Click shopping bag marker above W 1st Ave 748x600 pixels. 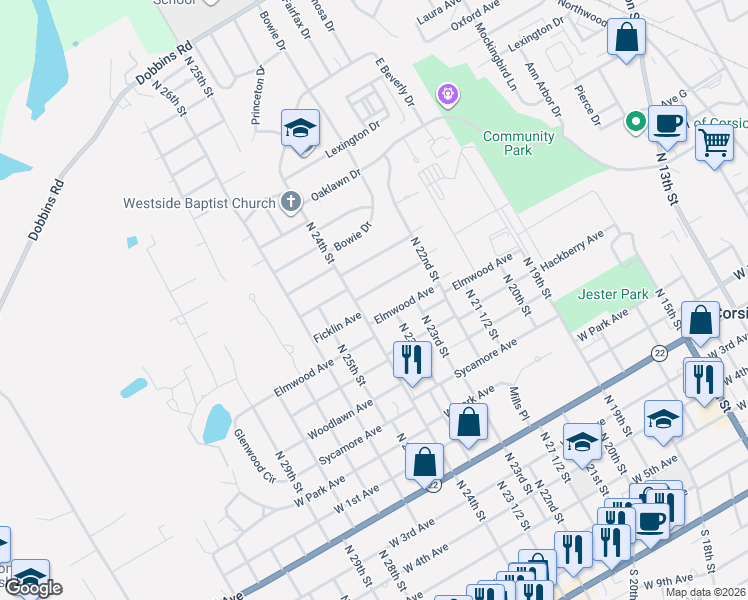(424, 462)
